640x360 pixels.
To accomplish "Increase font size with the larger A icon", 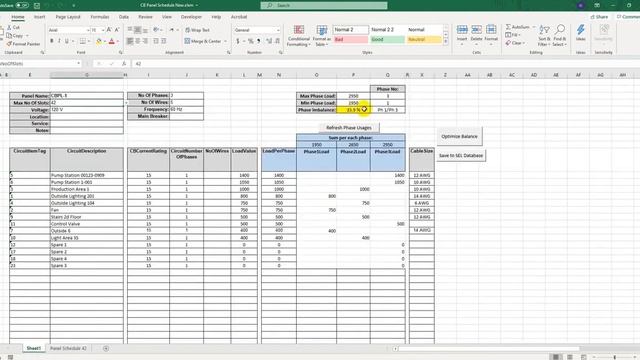I will [x=109, y=30].
